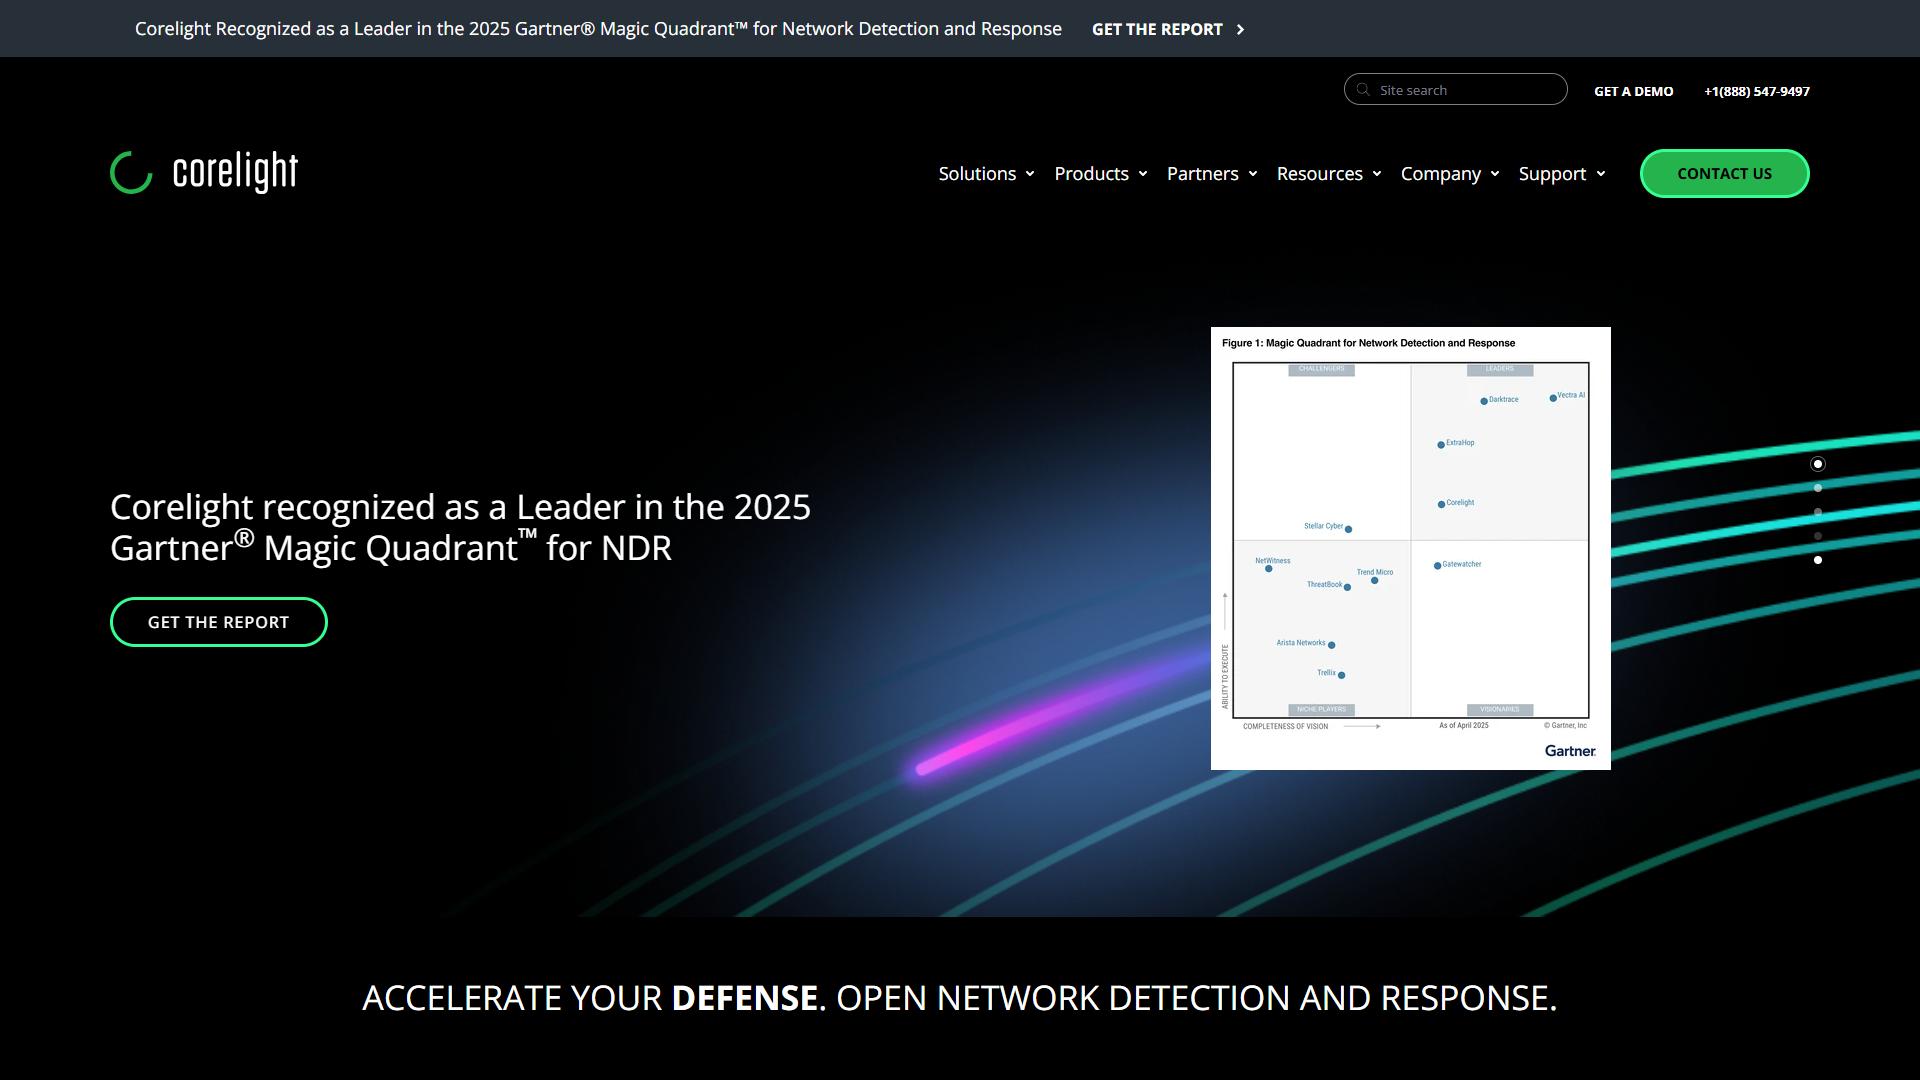This screenshot has width=1920, height=1080.
Task: Click the green CONTACT US button
Action: point(1725,174)
